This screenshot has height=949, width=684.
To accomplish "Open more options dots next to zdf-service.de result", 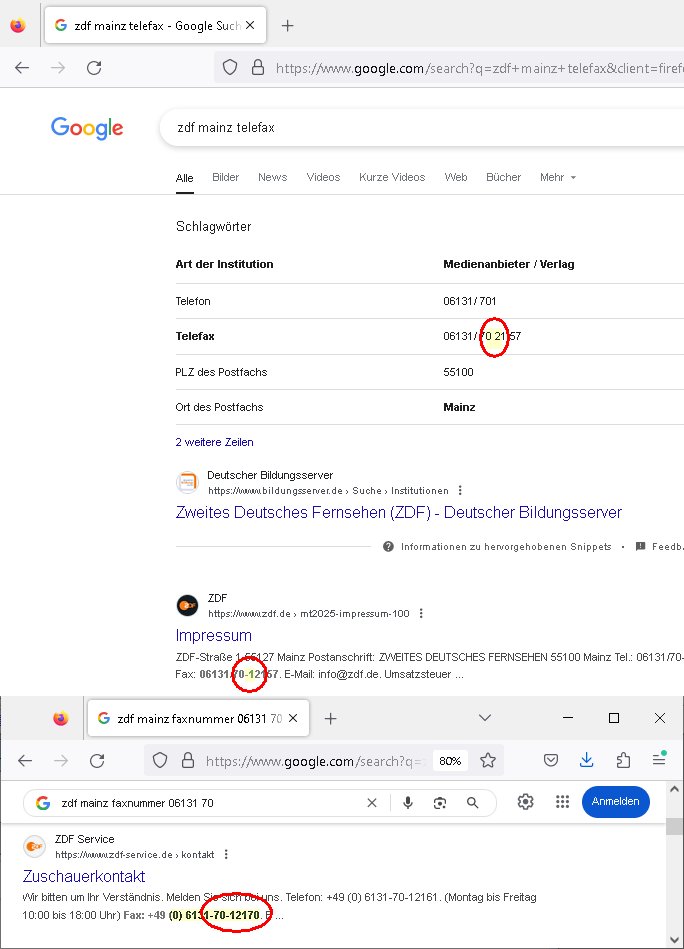I will [x=226, y=855].
